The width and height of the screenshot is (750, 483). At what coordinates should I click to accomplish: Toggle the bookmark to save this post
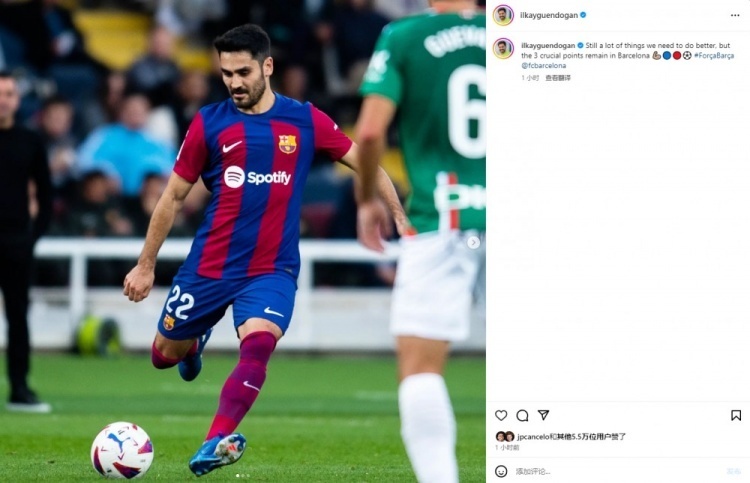click(x=736, y=415)
